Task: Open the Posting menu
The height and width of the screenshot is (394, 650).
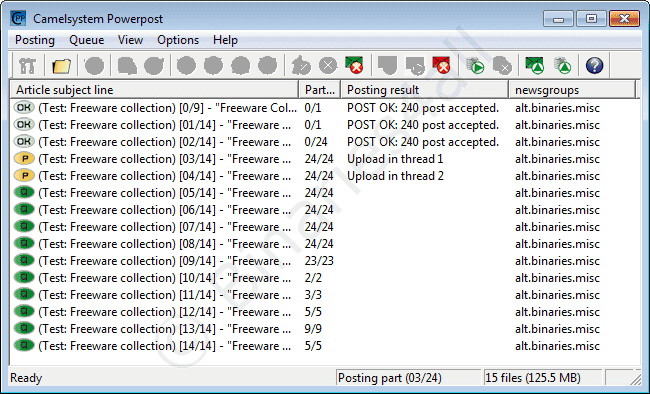Action: click(x=35, y=40)
